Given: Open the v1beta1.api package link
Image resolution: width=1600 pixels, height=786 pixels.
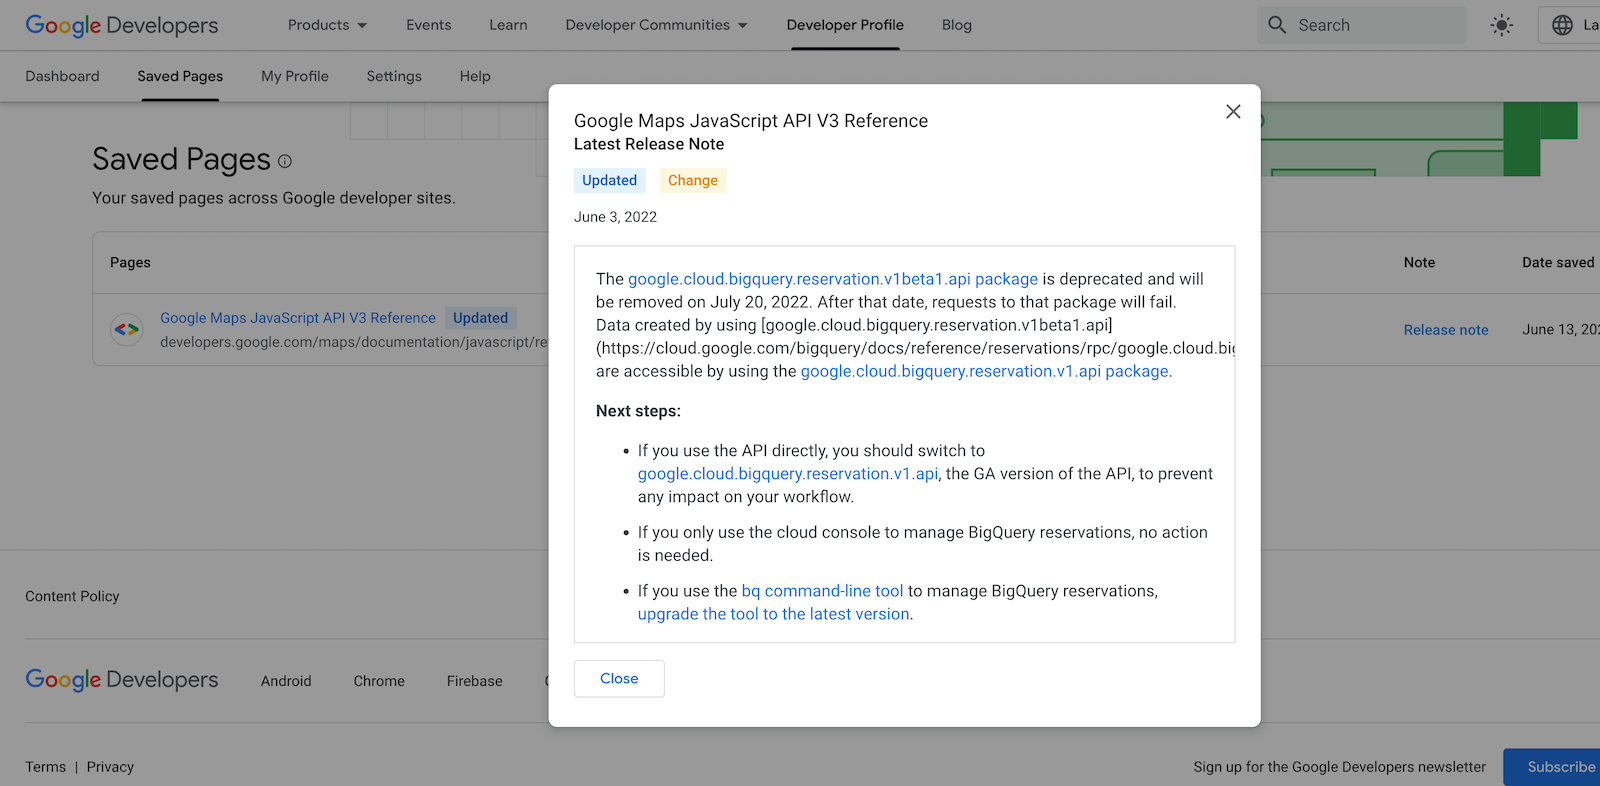Looking at the screenshot, I should [x=832, y=279].
